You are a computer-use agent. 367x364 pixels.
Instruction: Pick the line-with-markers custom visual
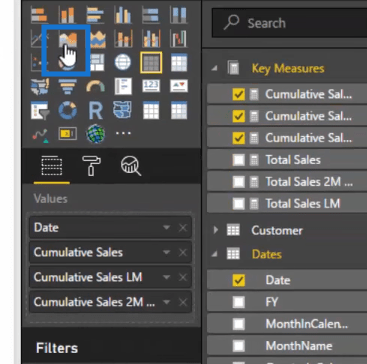(x=40, y=135)
